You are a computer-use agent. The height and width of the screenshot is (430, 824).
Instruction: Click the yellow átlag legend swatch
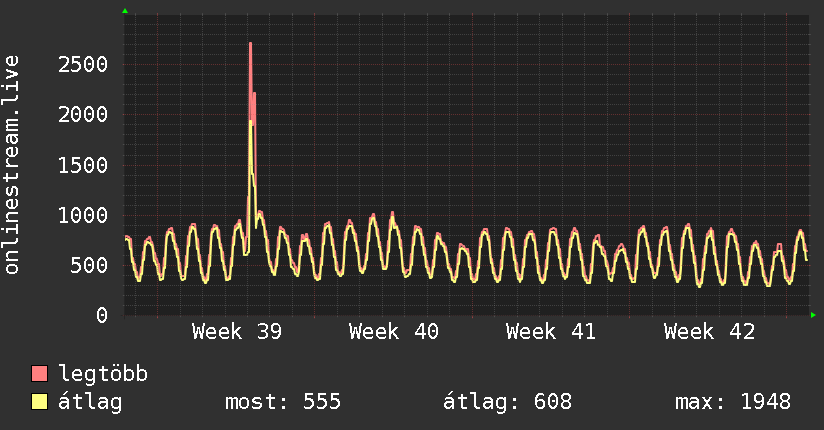point(39,402)
